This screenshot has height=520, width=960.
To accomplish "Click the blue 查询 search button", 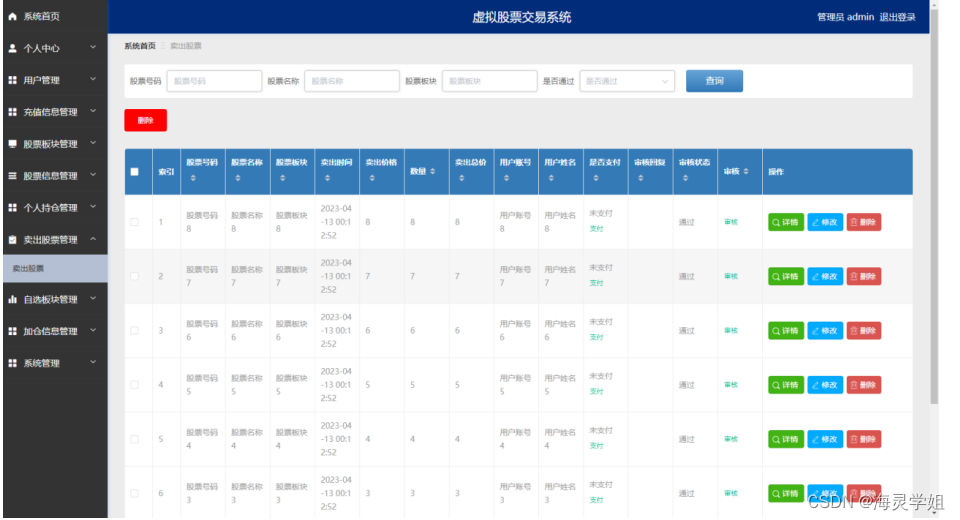I will coord(714,81).
